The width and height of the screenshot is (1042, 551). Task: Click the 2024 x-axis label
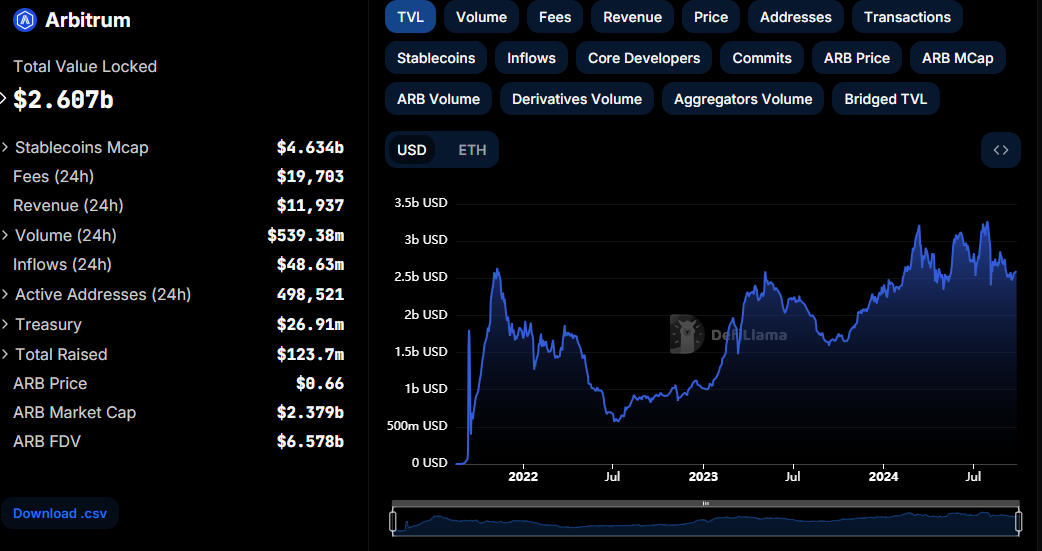884,477
